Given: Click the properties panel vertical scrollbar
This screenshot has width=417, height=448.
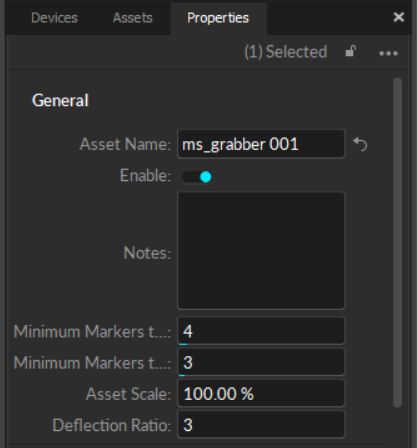Looking at the screenshot, I should 397,242.
